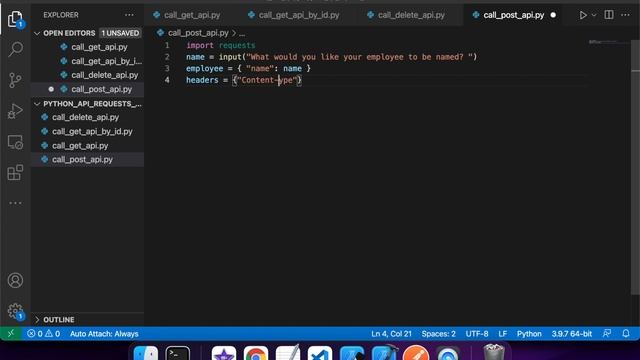Click Ln 4, Col 21 in status bar
Viewport: 640px width, 360px height.
tap(391, 333)
